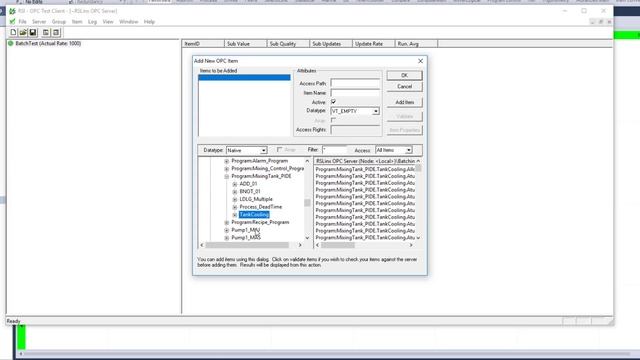640x360 pixels.
Task: Expand the Pump1_MAJ tree node
Action: point(227,231)
